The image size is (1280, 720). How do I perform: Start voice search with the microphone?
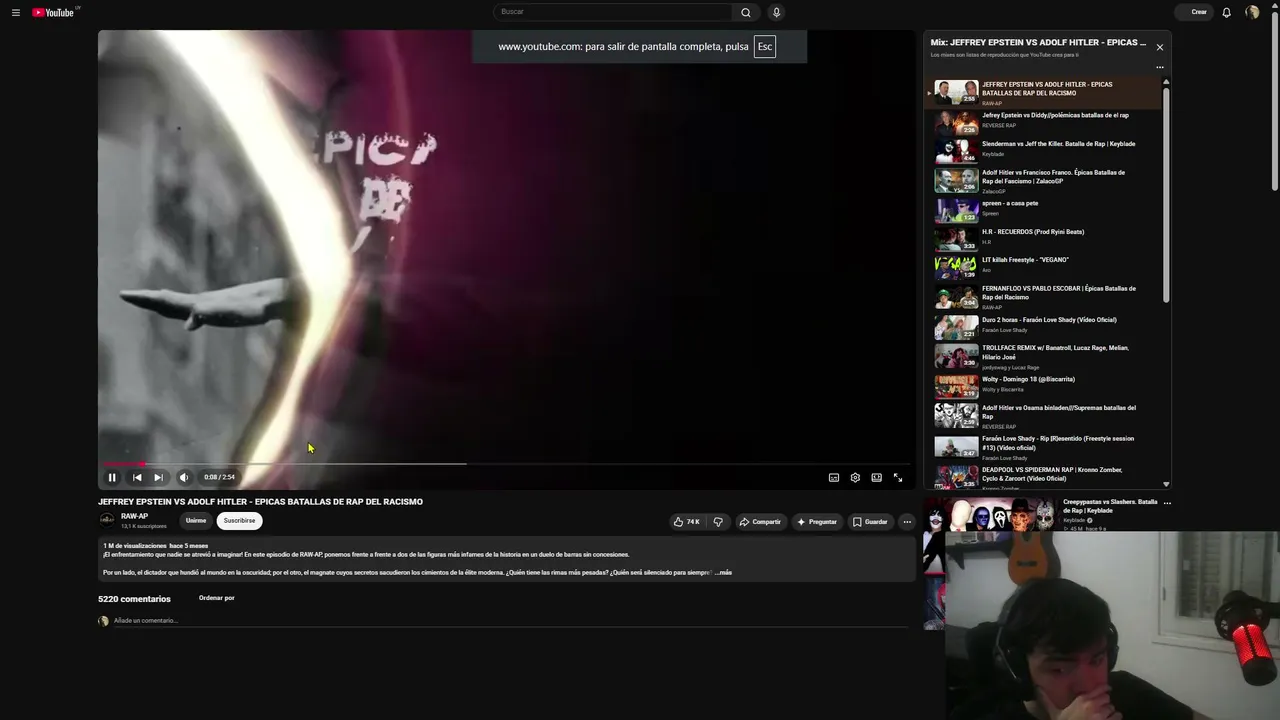coord(776,12)
